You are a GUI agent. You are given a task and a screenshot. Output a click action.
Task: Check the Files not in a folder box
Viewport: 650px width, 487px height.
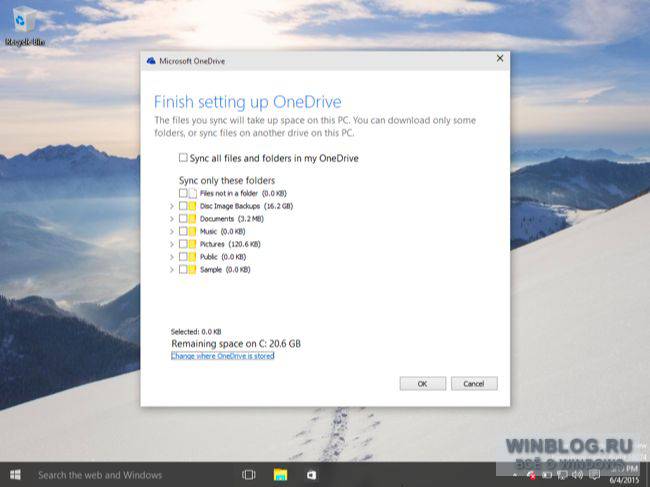[183, 193]
